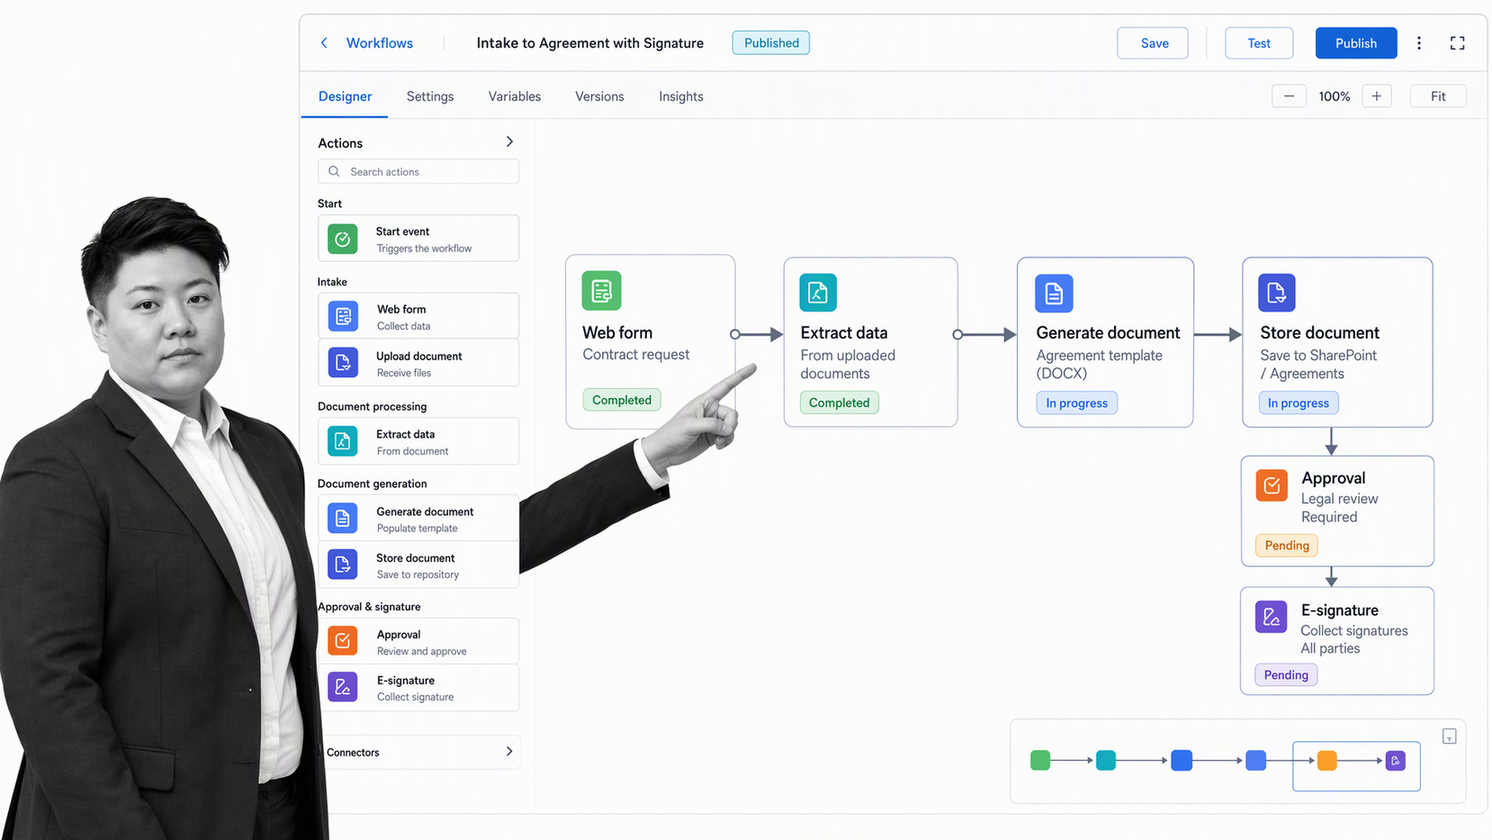This screenshot has width=1492, height=840.
Task: Click In progress badge on Store document
Action: pos(1298,403)
